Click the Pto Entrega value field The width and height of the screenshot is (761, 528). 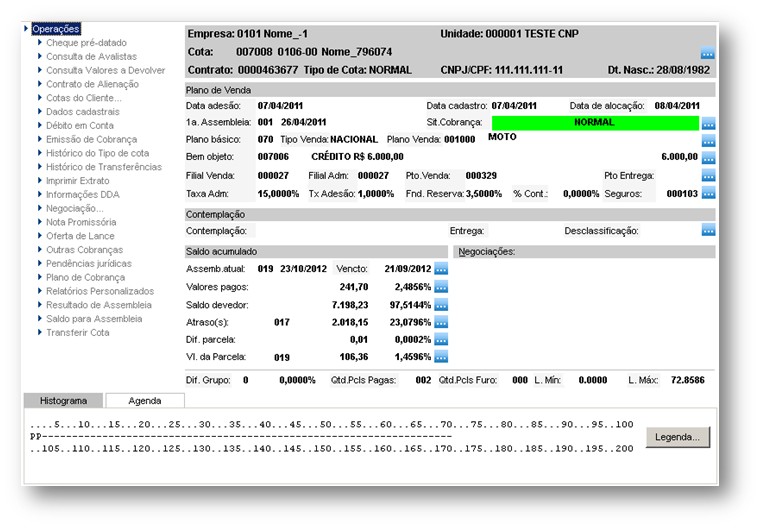click(x=678, y=176)
